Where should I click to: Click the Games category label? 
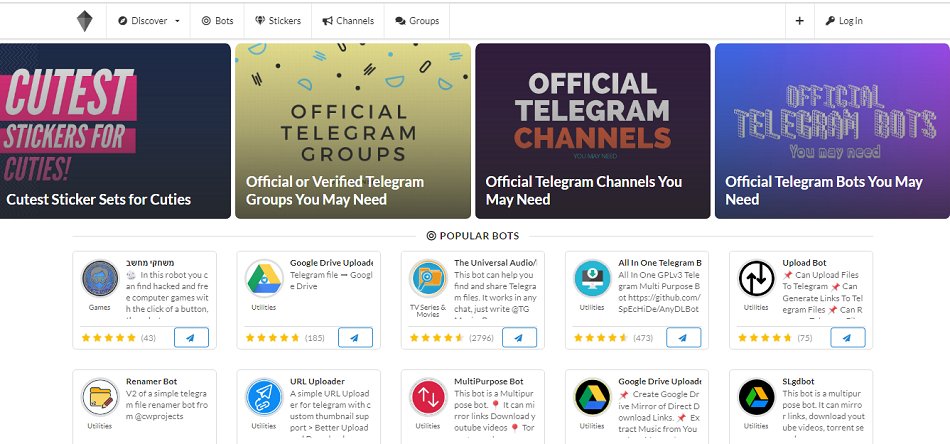(x=99, y=307)
